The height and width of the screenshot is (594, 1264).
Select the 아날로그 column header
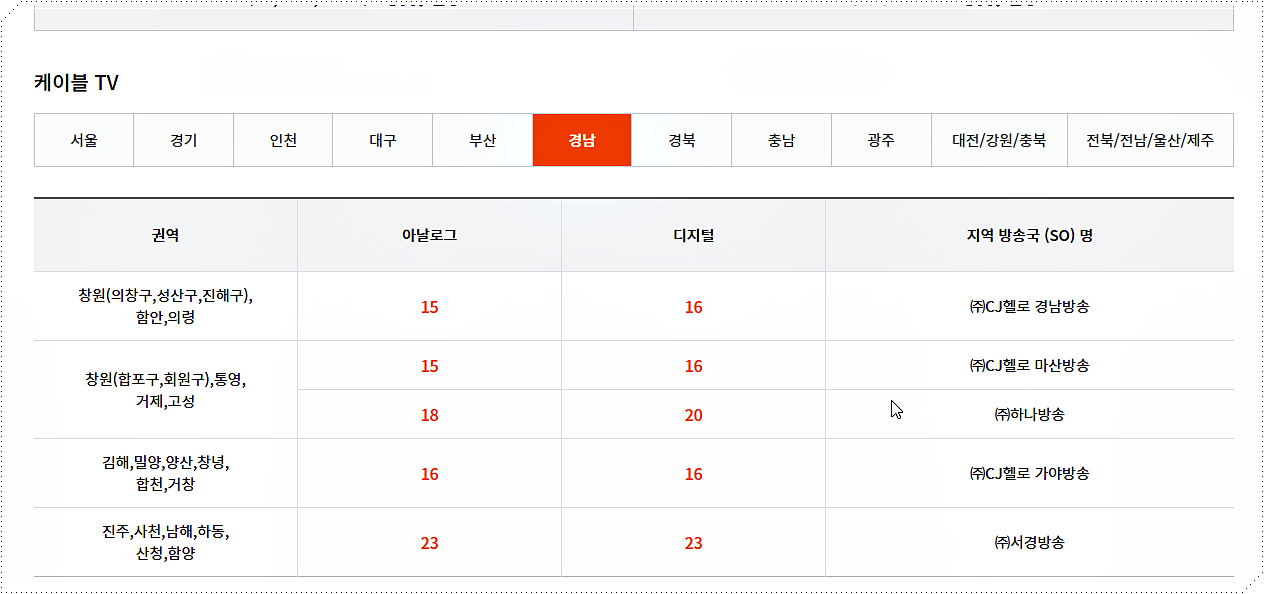(429, 235)
